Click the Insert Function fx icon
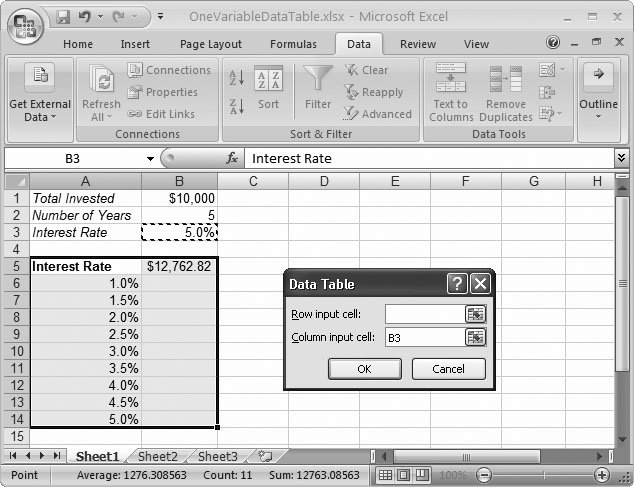The height and width of the screenshot is (487, 634). pos(232,158)
